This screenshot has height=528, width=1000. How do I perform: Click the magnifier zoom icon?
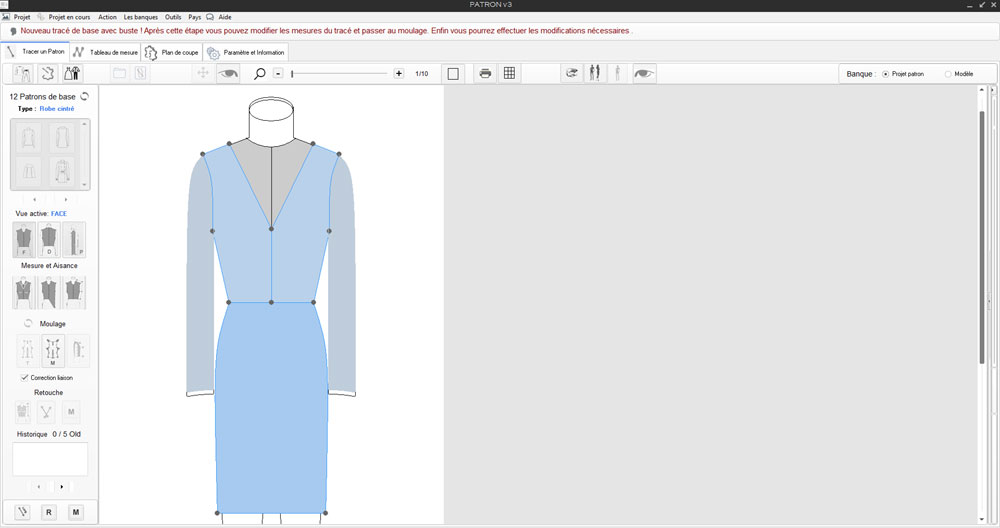260,73
